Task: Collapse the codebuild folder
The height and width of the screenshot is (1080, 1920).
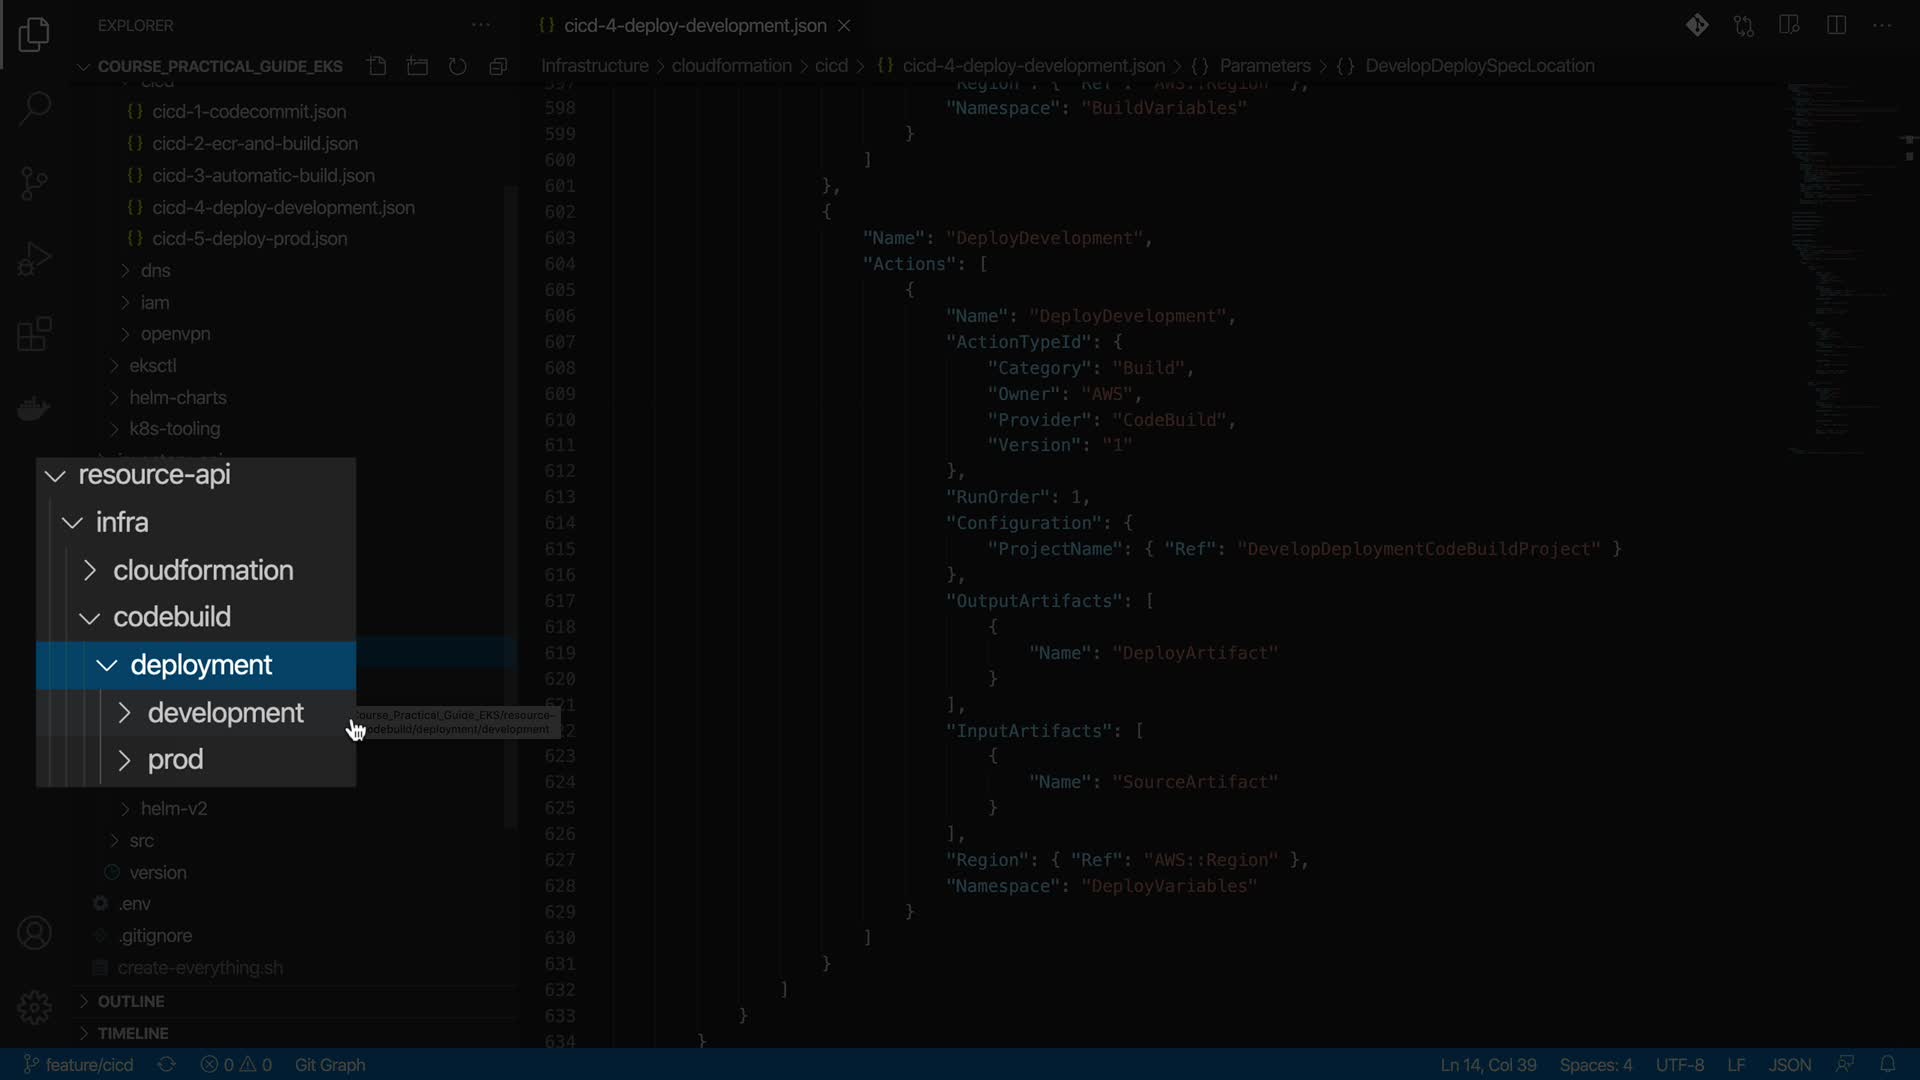Action: coord(172,617)
